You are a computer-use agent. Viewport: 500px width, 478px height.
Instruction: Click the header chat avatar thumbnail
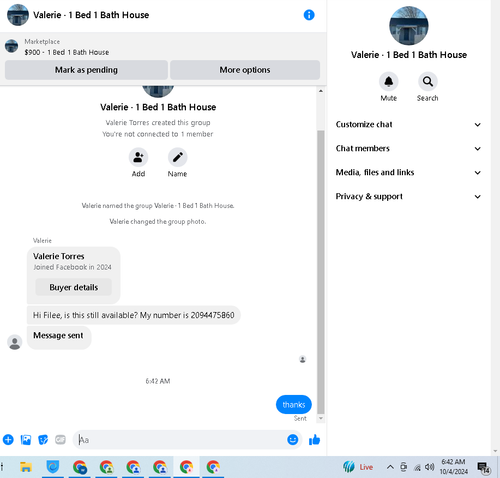pyautogui.click(x=18, y=15)
